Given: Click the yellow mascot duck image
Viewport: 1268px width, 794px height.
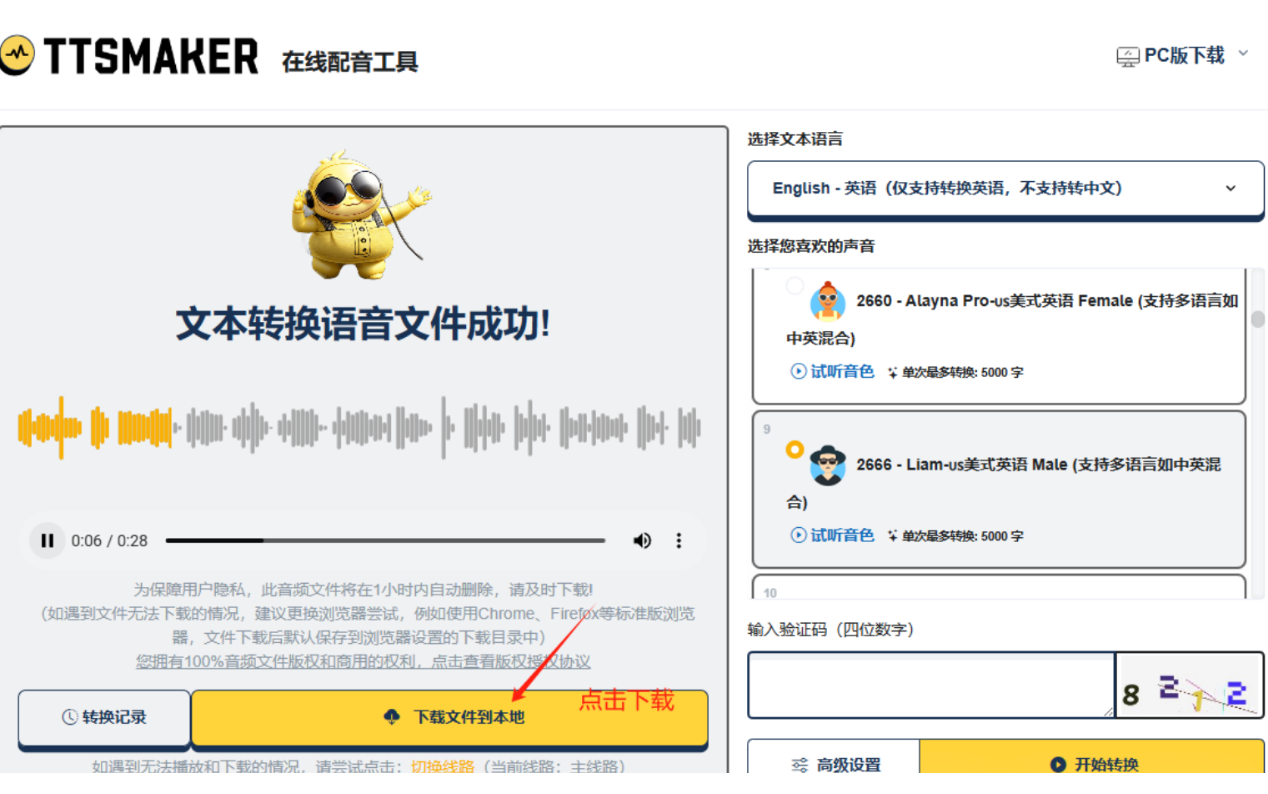Looking at the screenshot, I should coord(359,217).
